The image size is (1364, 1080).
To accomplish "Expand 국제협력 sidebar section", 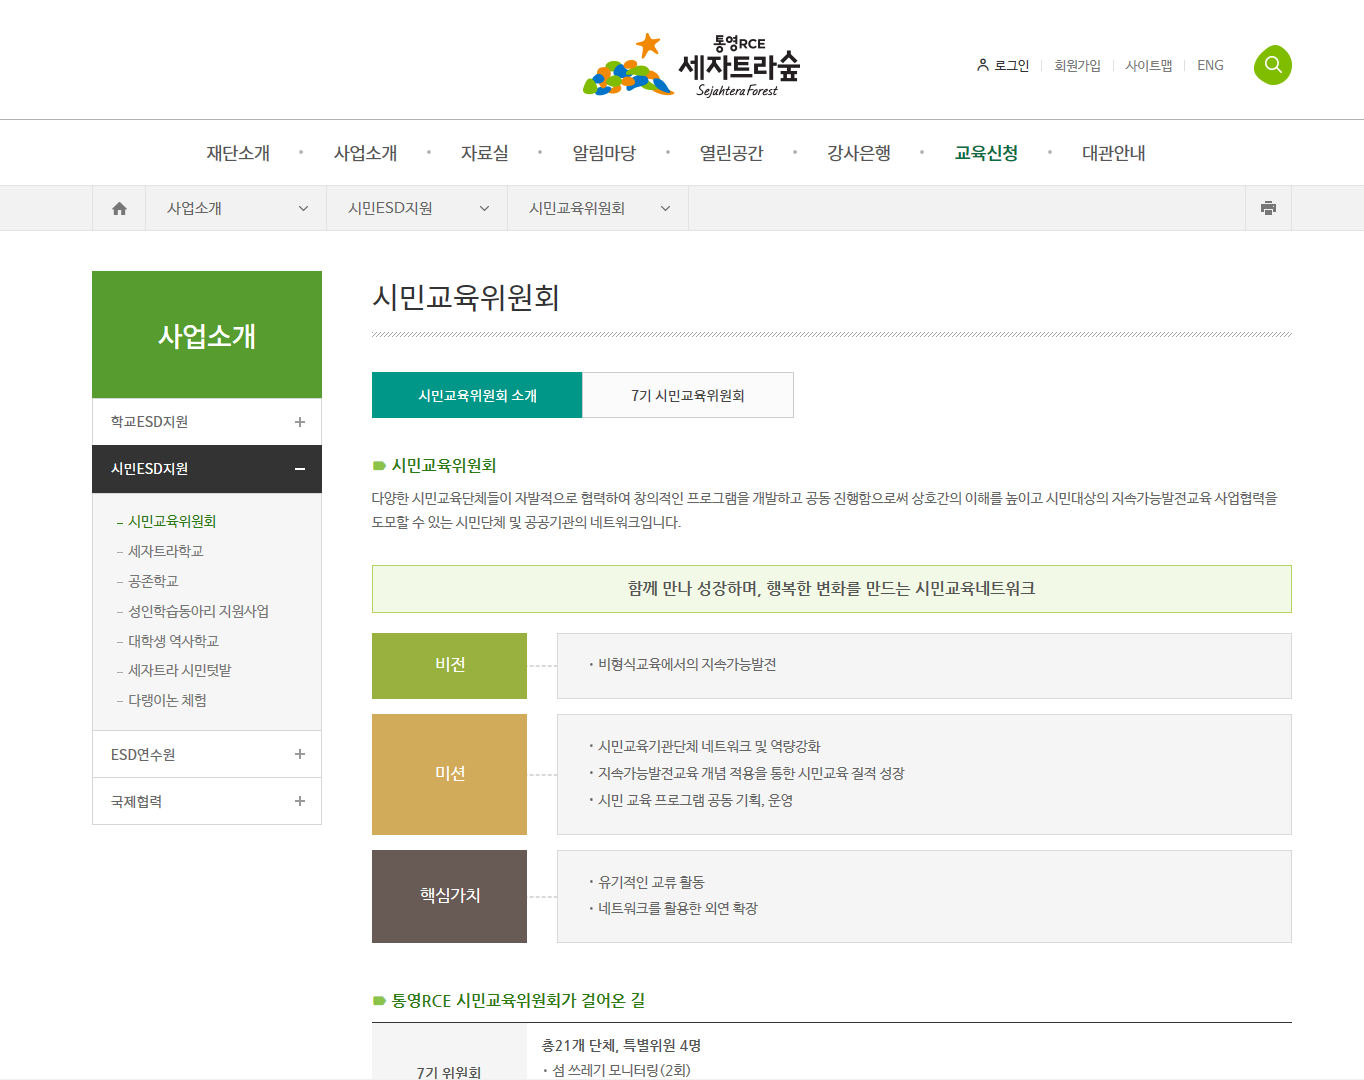I will coord(299,801).
